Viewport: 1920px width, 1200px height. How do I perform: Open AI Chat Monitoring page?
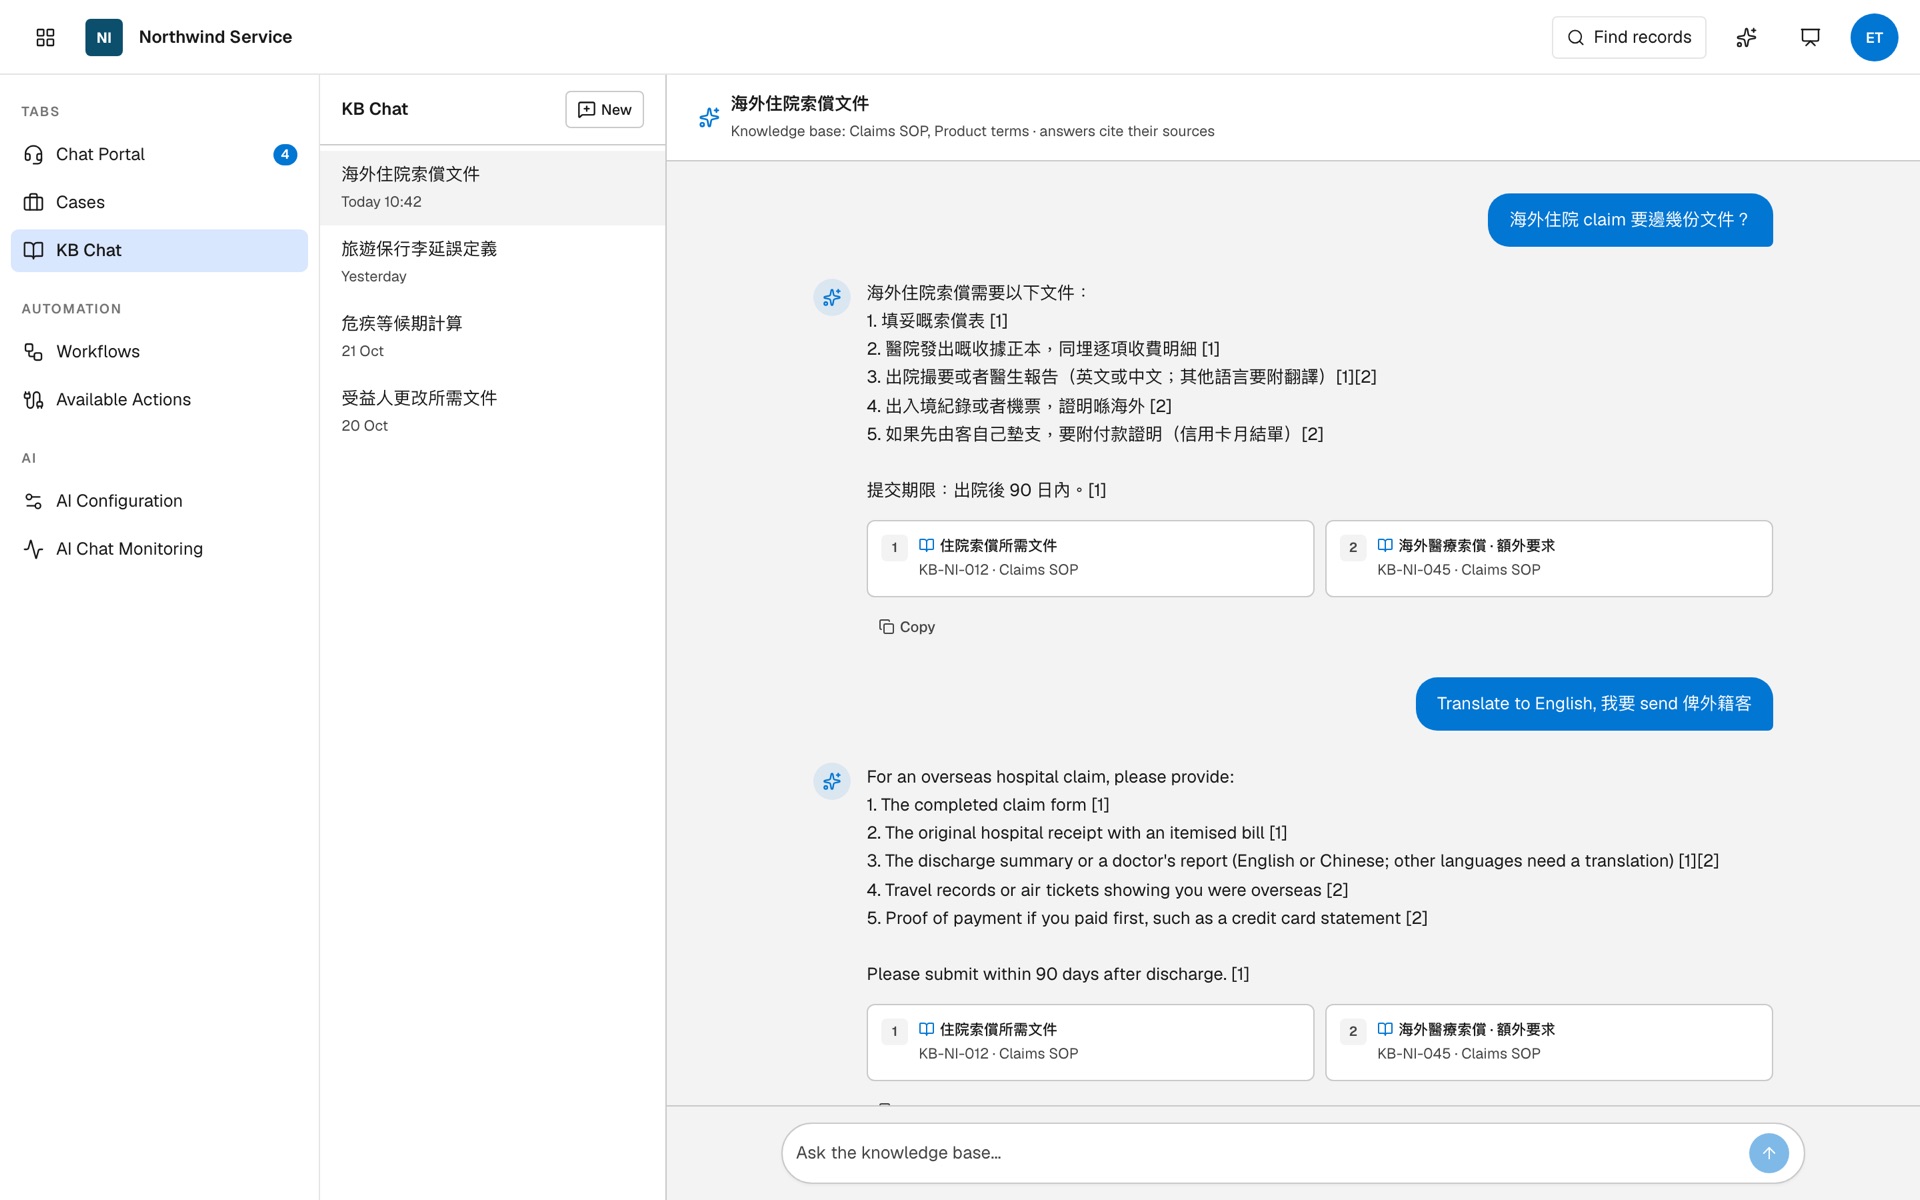pos(159,549)
